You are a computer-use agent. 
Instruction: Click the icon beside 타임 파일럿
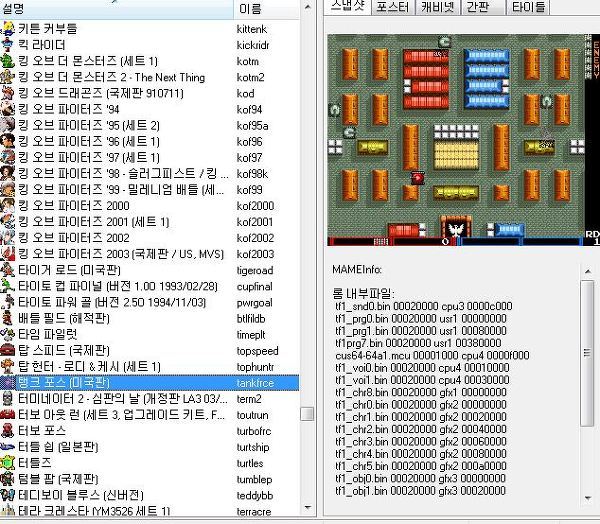(8, 334)
